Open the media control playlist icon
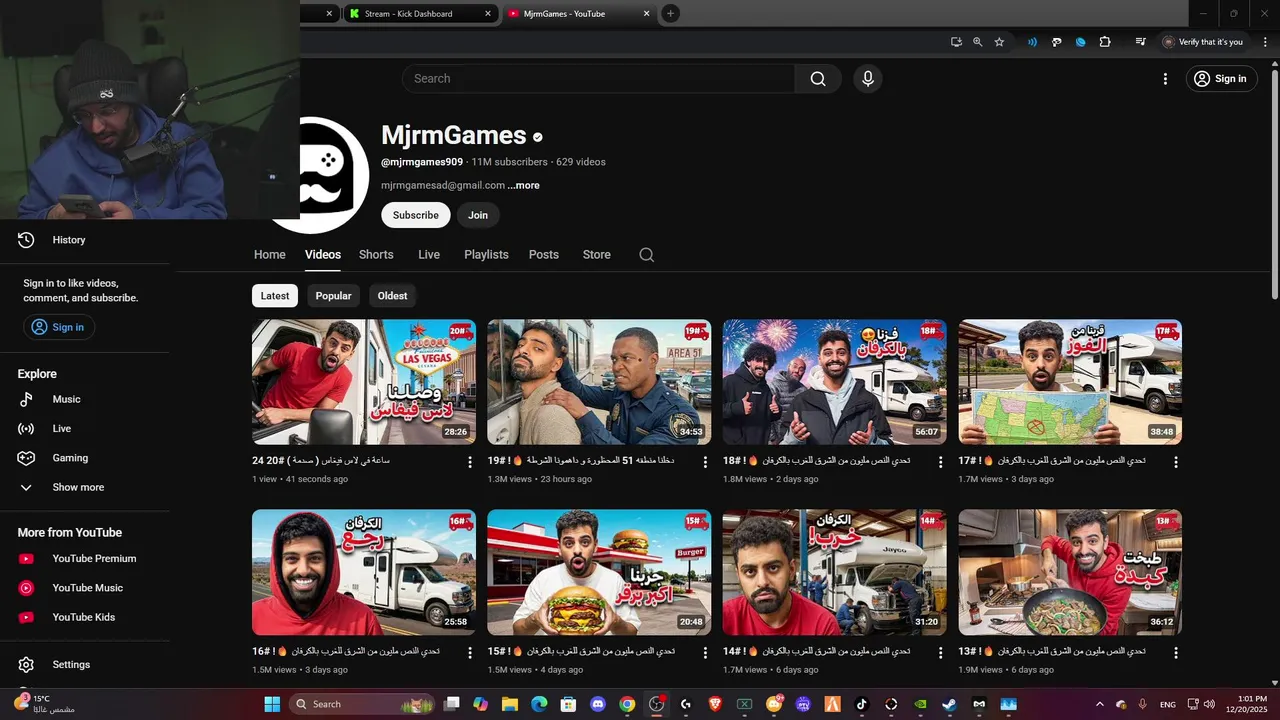Image resolution: width=1280 pixels, height=720 pixels. coord(1140,42)
